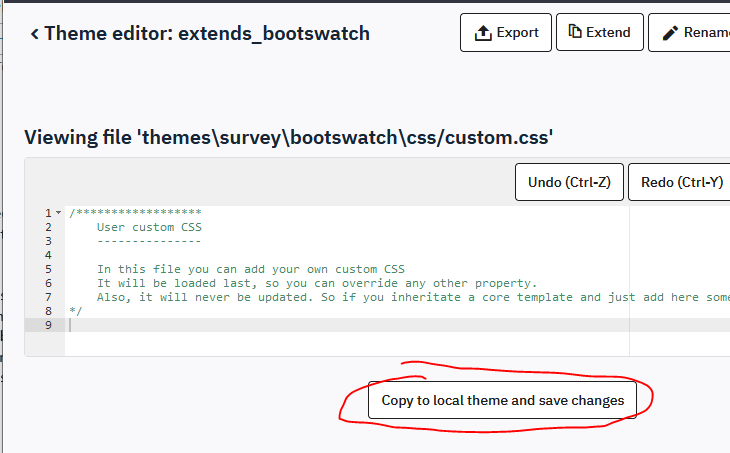Click the 'User custom CSS' comment text
The width and height of the screenshot is (730, 453).
(x=149, y=227)
